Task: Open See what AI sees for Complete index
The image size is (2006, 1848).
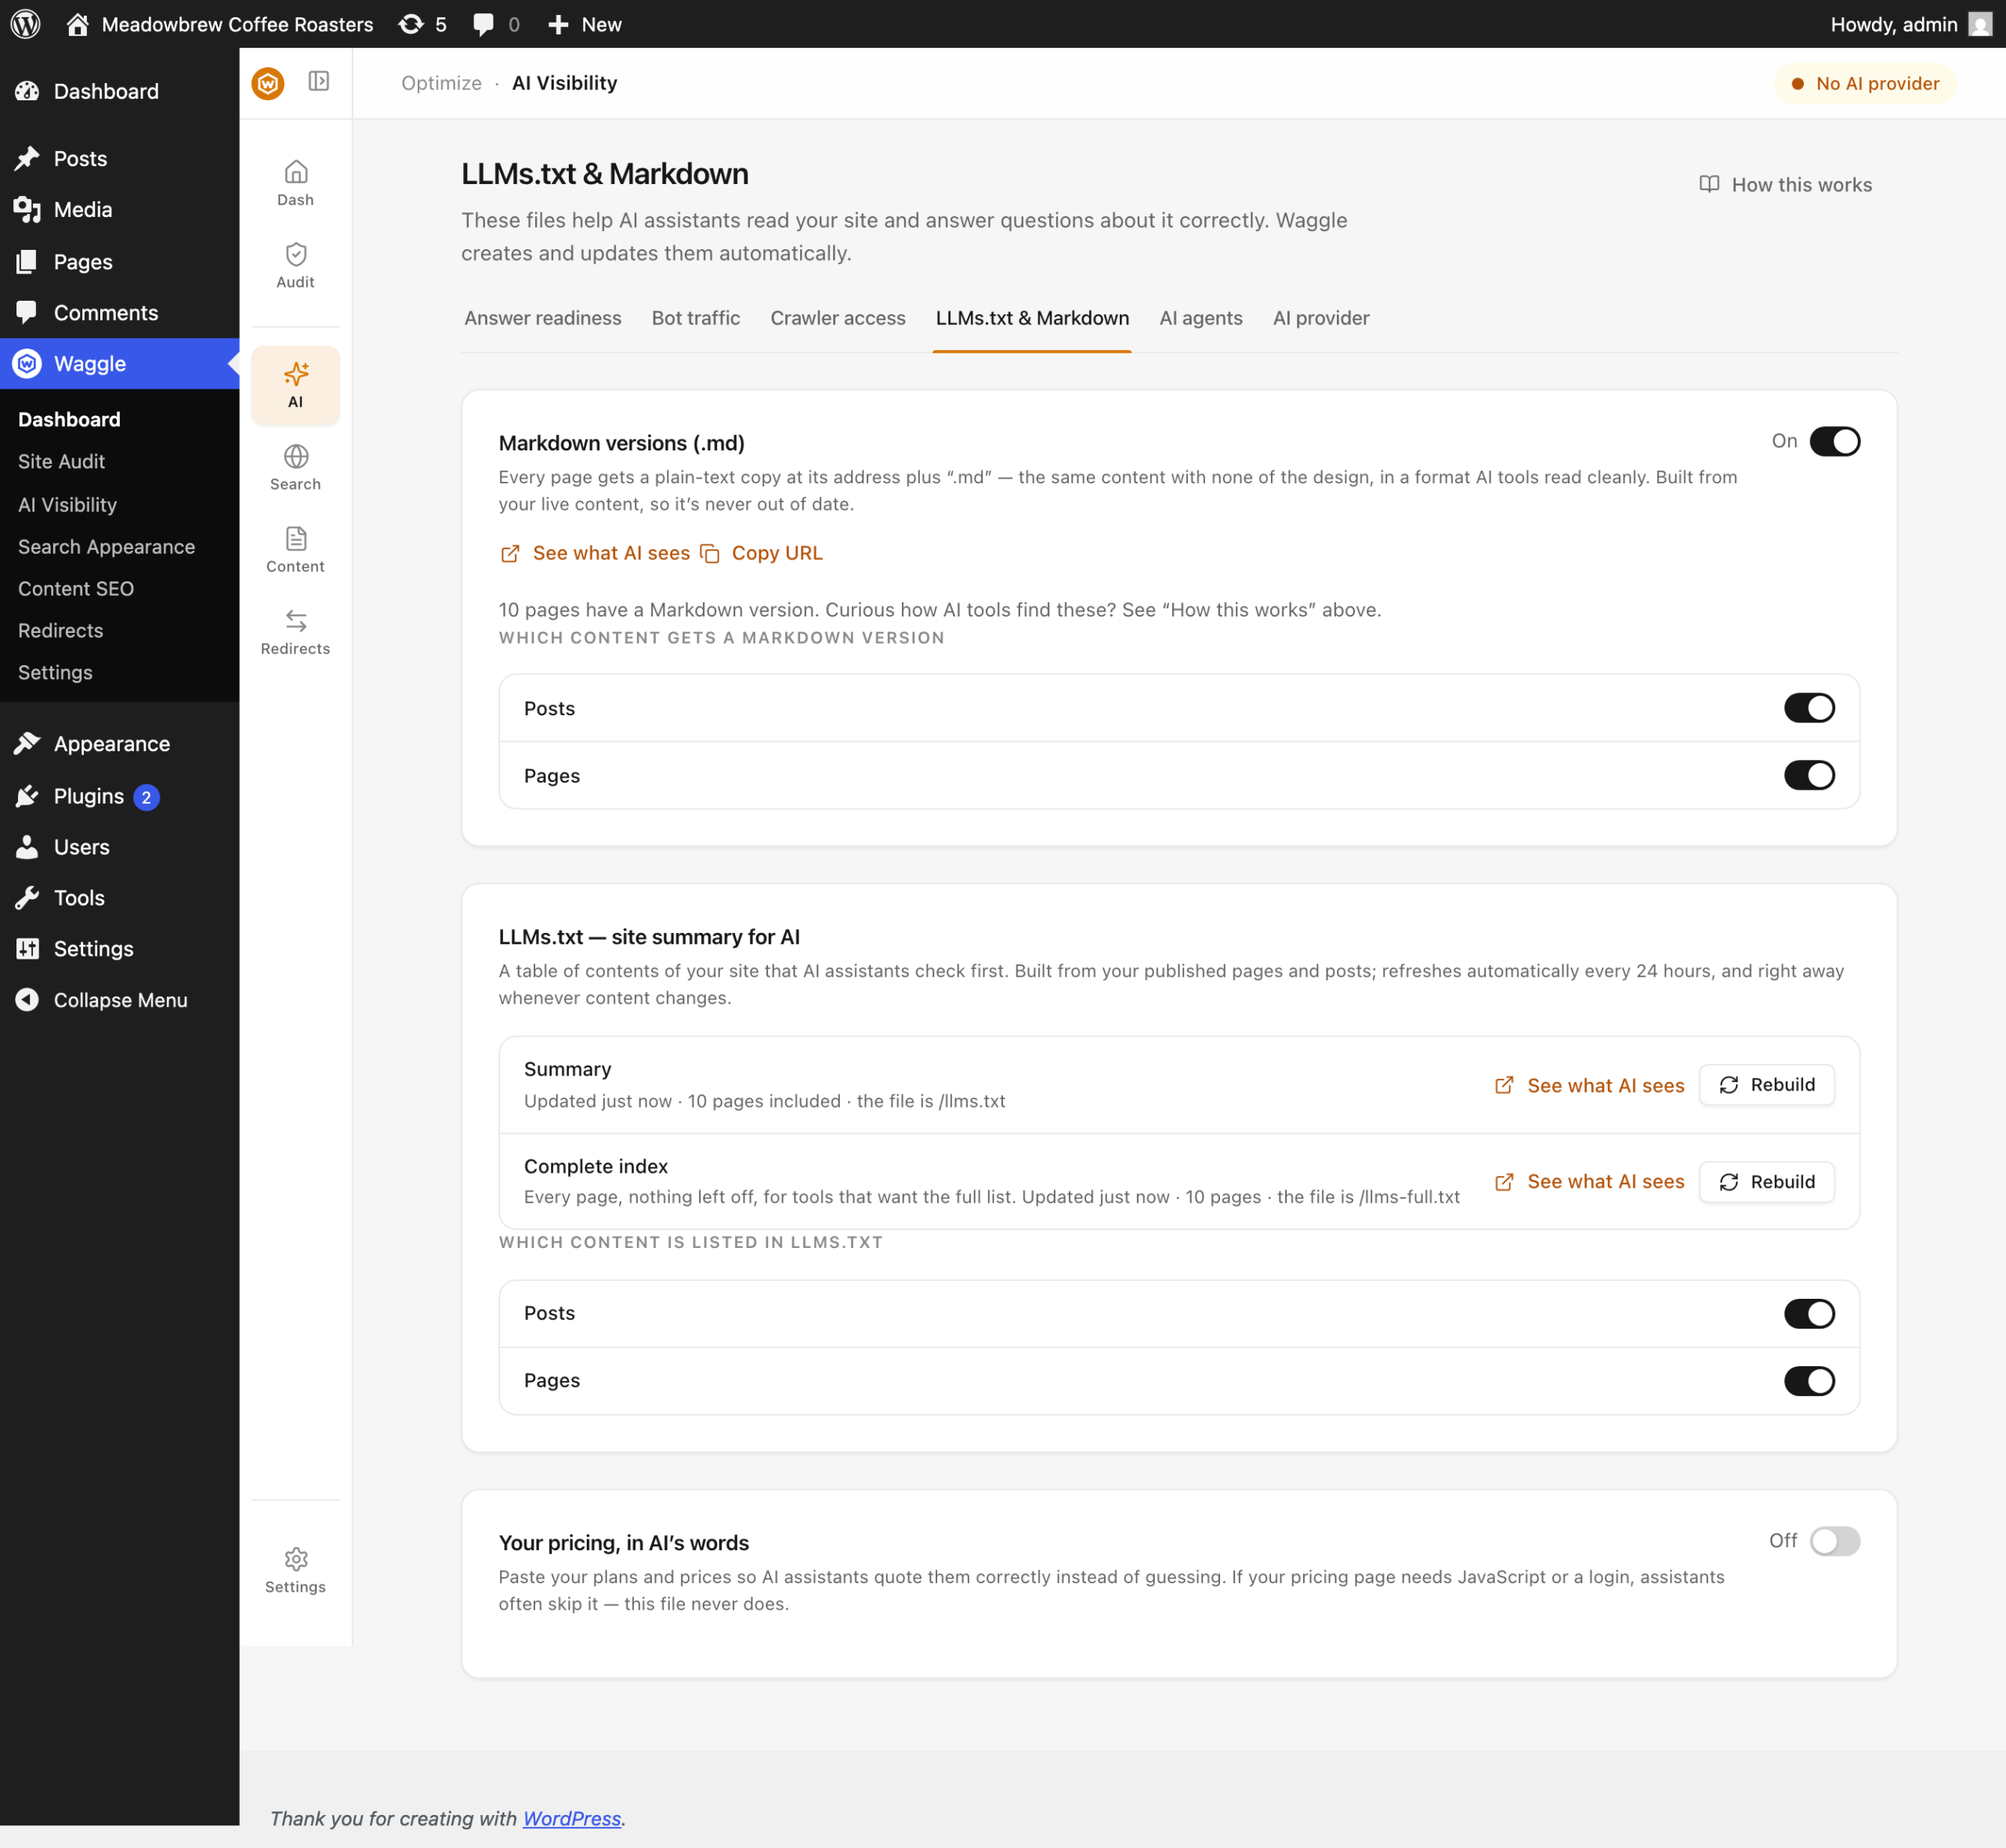Action: click(1589, 1182)
